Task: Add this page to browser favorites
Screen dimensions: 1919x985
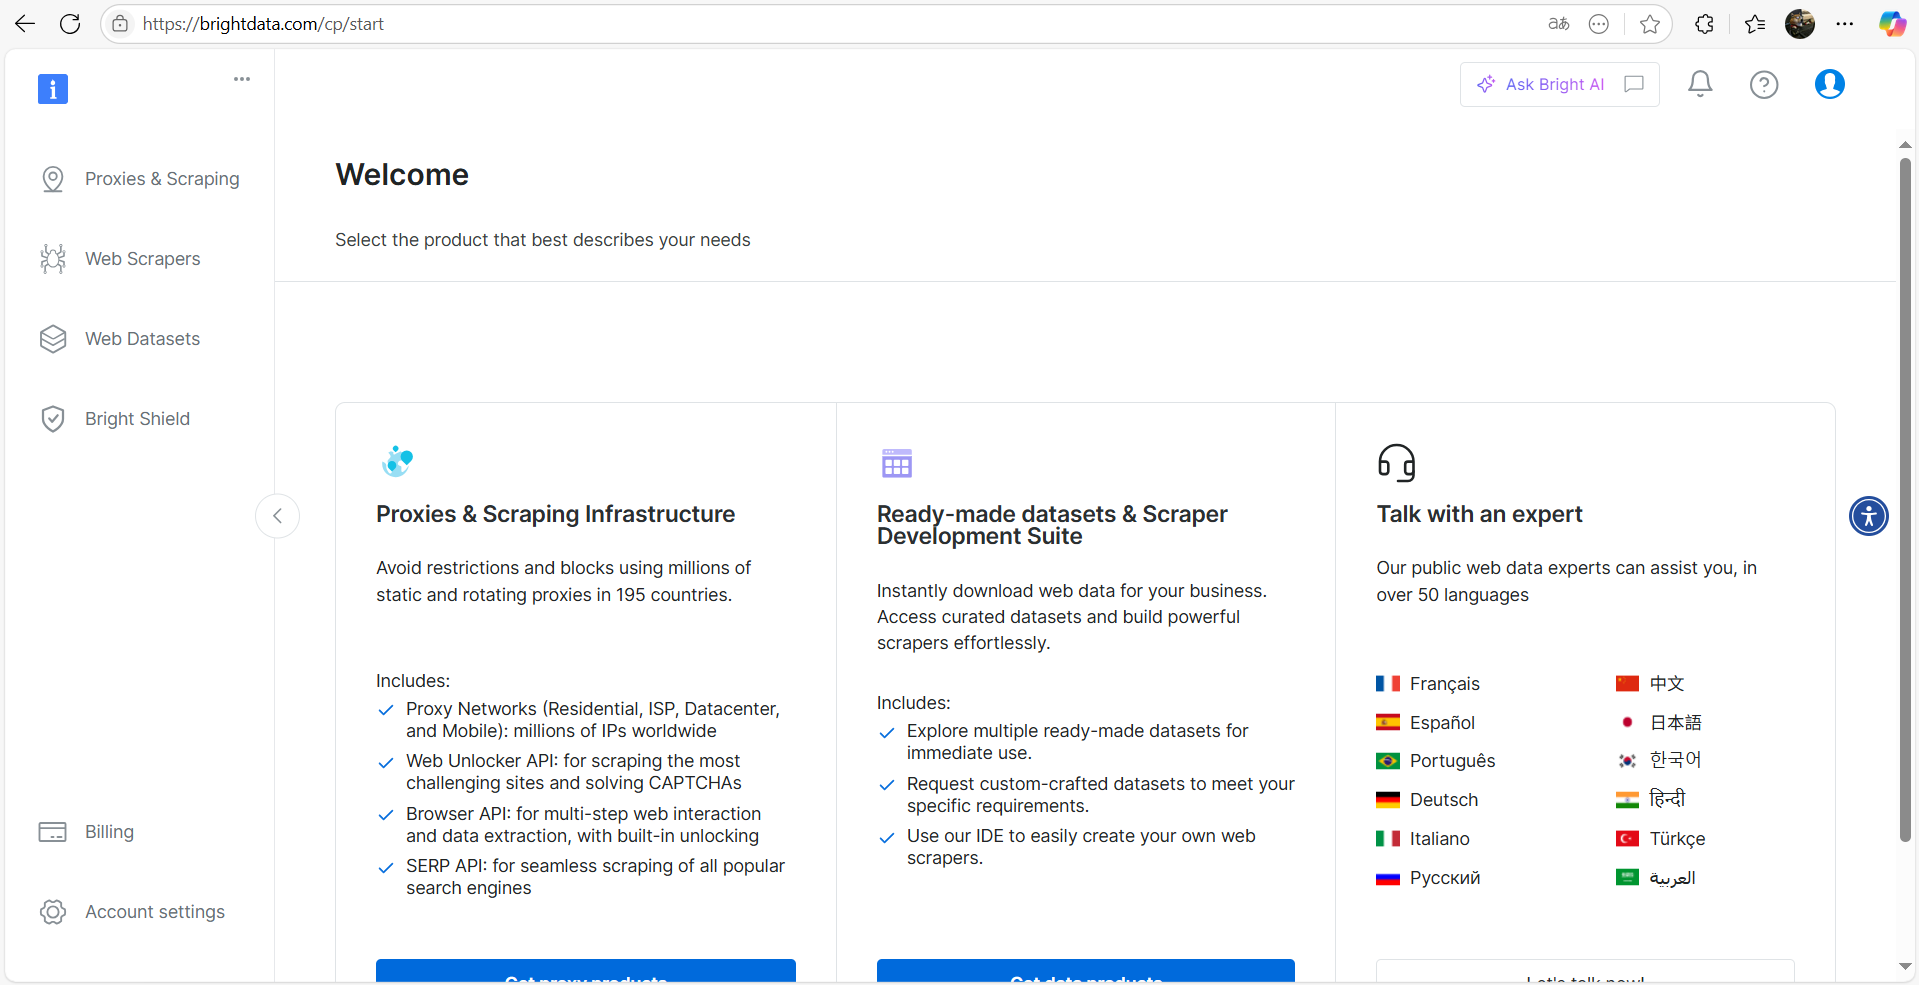Action: point(1650,24)
